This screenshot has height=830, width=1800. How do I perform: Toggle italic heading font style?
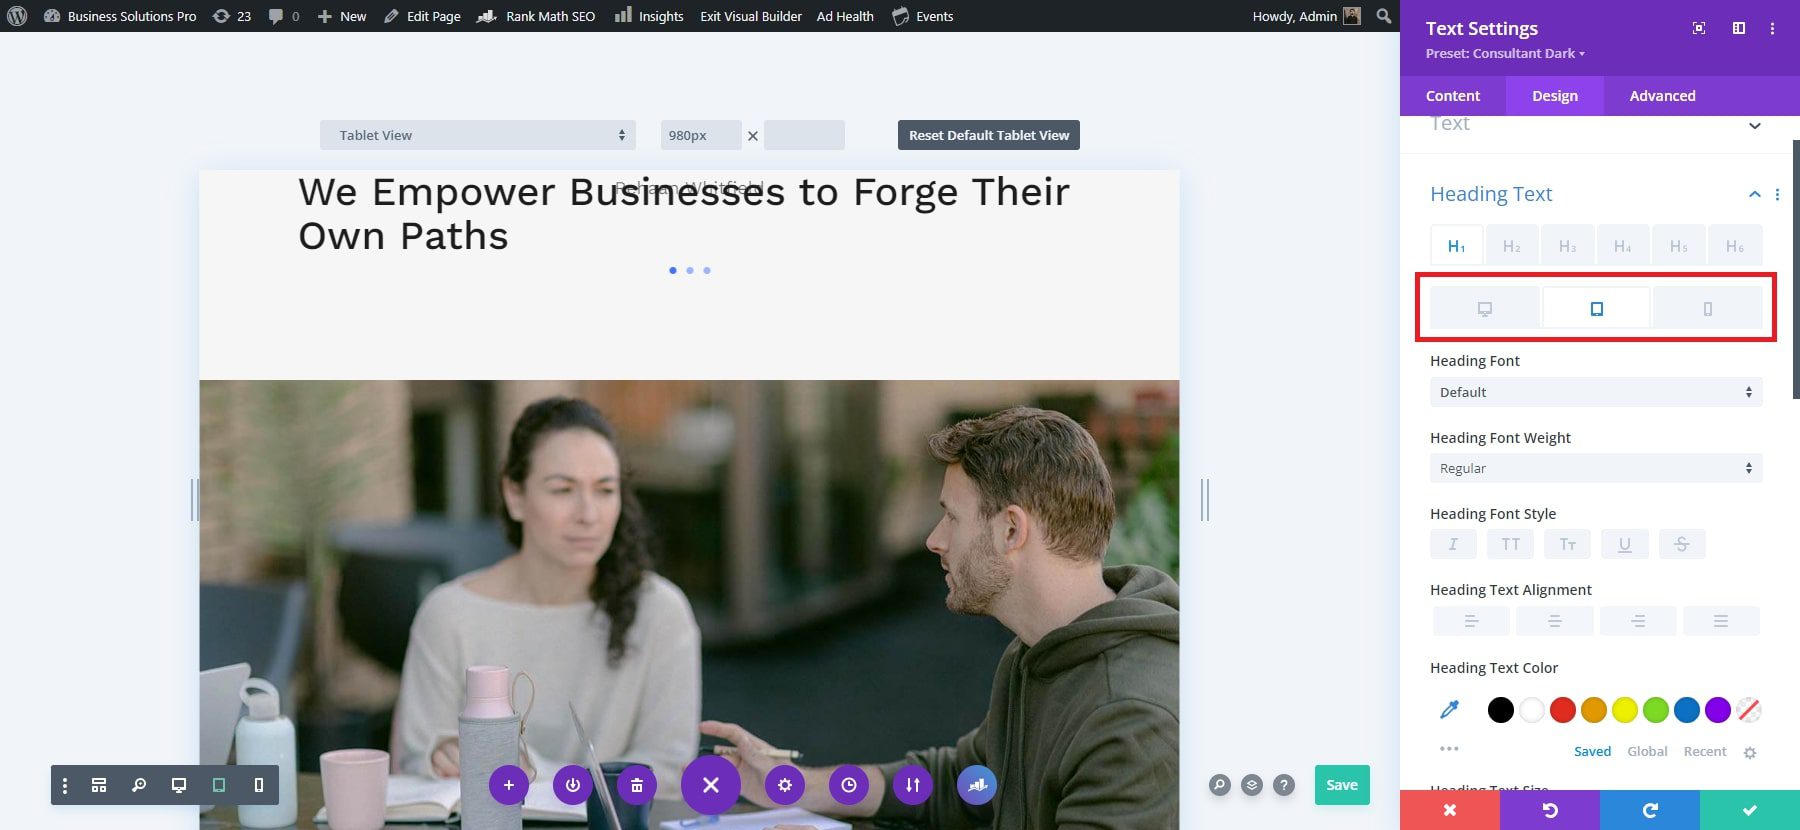coord(1453,544)
